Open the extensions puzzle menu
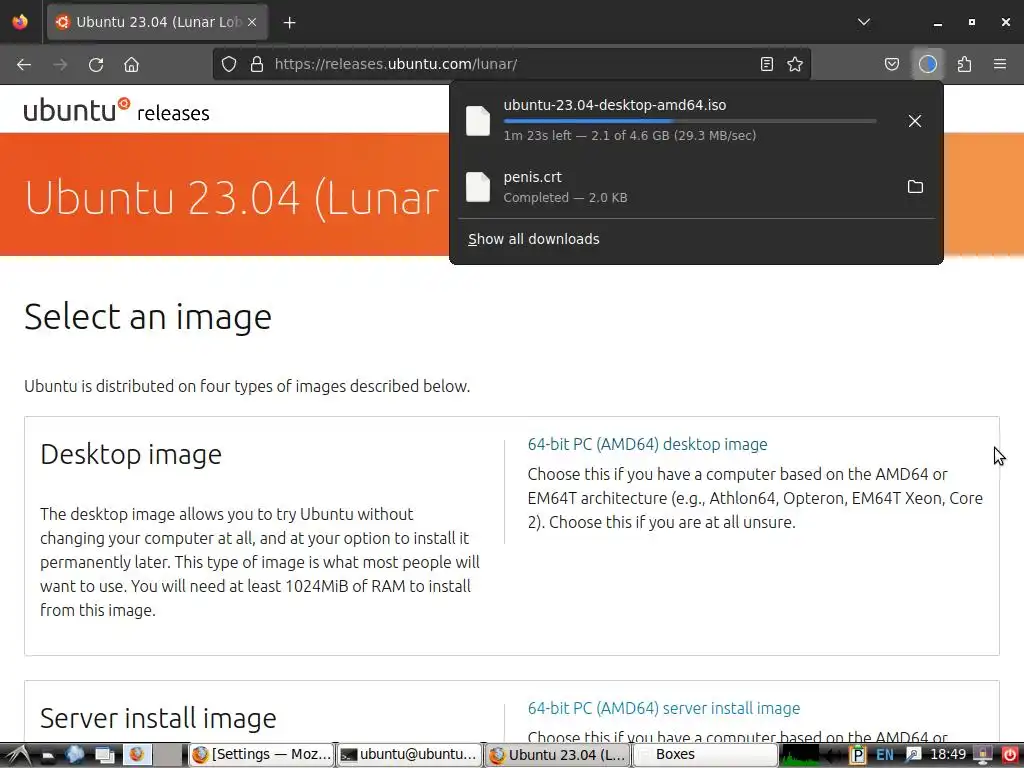Viewport: 1024px width, 768px height. [x=964, y=64]
